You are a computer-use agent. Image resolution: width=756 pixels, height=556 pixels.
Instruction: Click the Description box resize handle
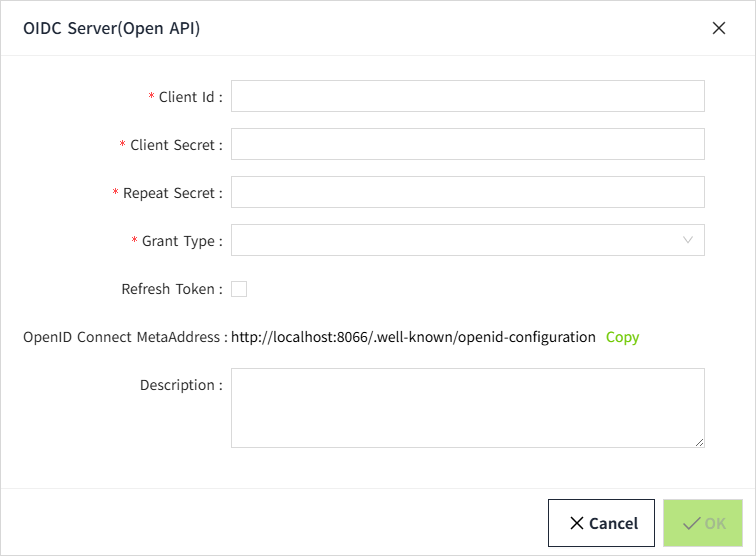point(699,441)
